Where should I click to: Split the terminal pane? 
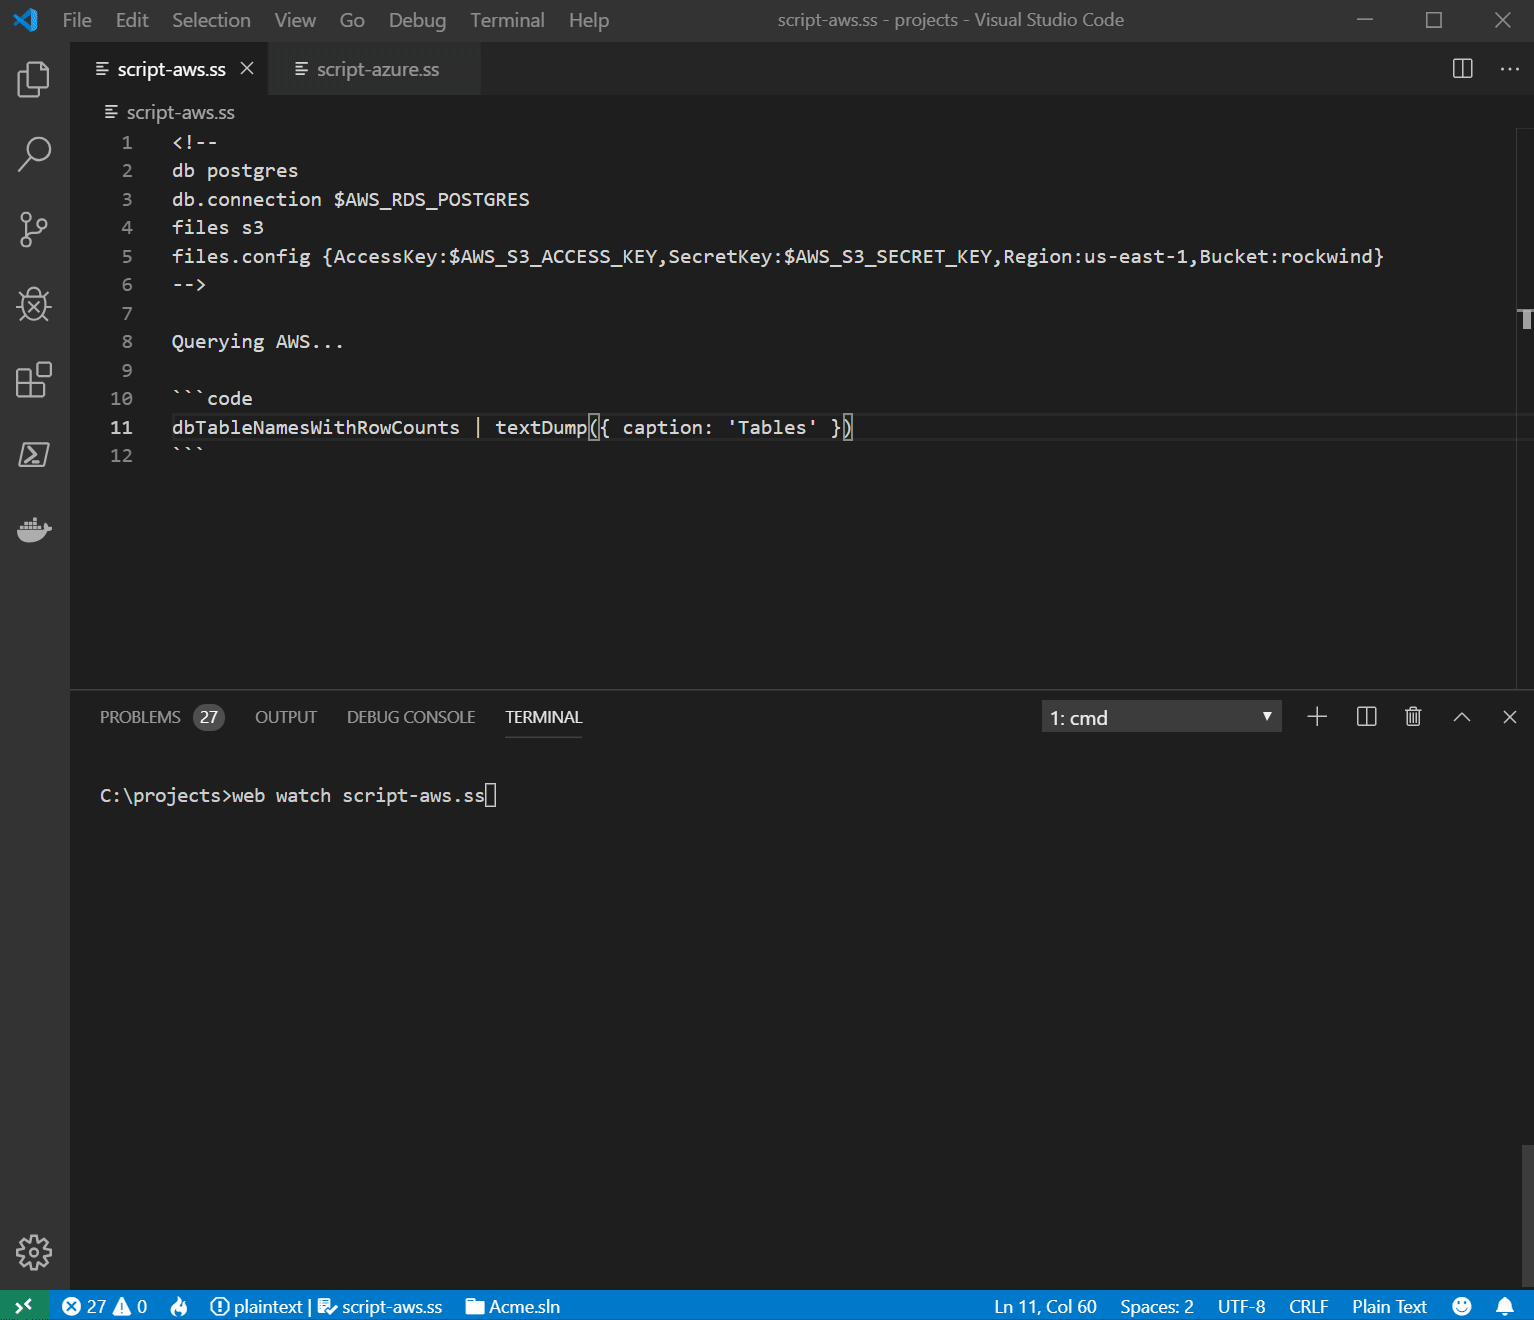pyautogui.click(x=1366, y=716)
